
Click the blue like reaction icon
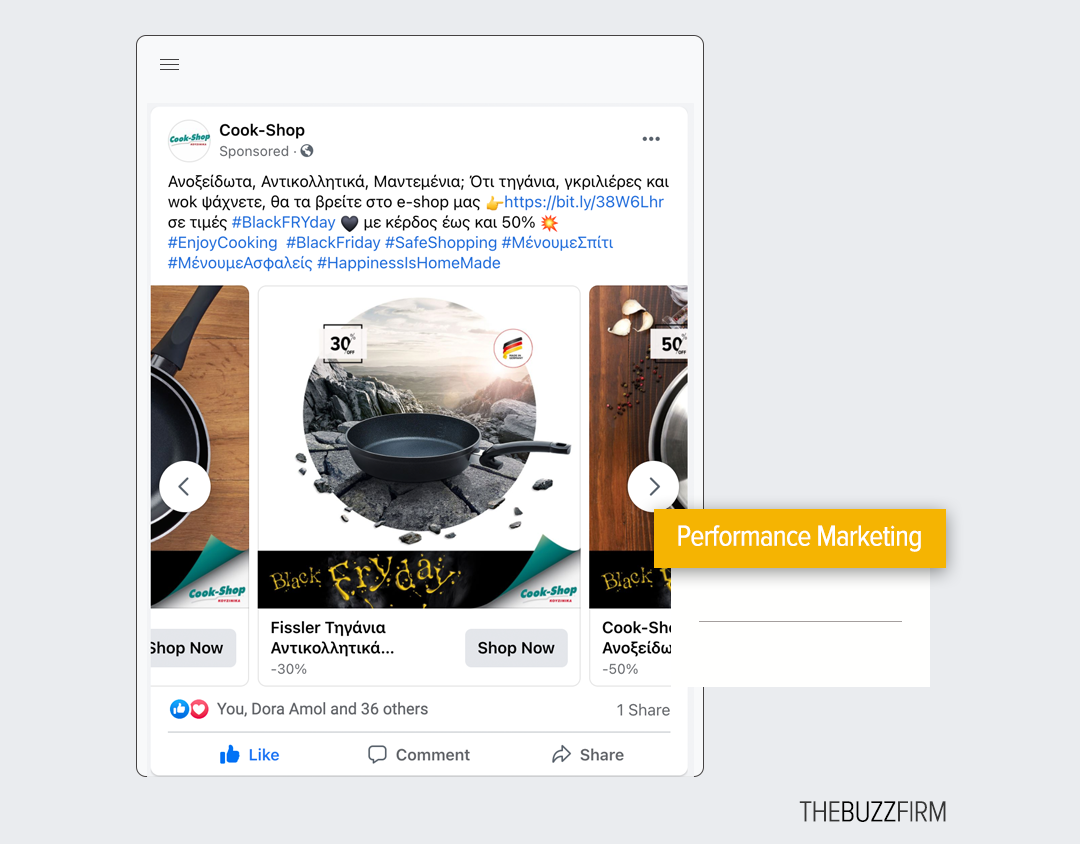[179, 709]
